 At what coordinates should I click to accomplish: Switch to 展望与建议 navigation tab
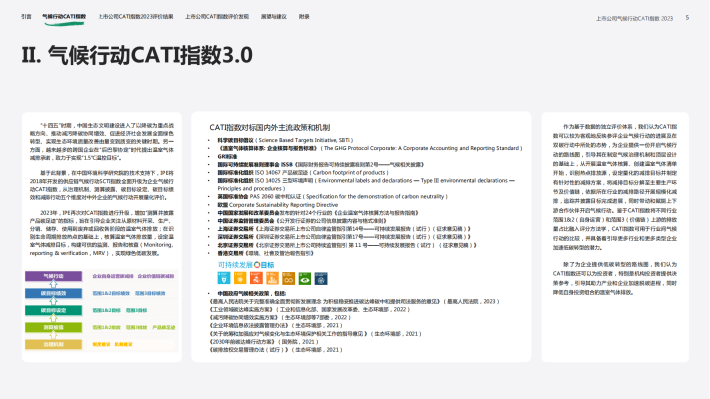[273, 17]
